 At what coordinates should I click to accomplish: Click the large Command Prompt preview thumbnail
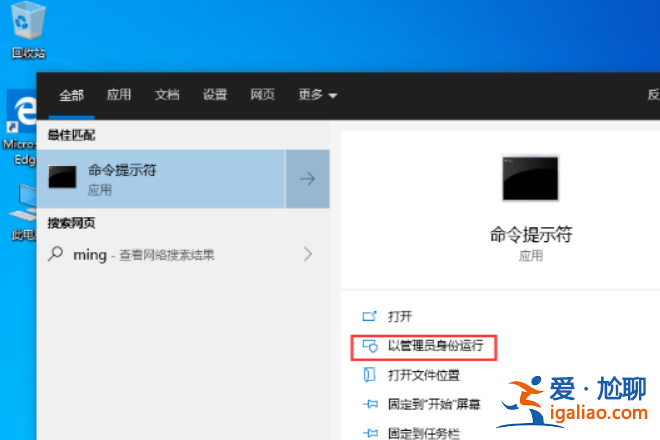[530, 179]
